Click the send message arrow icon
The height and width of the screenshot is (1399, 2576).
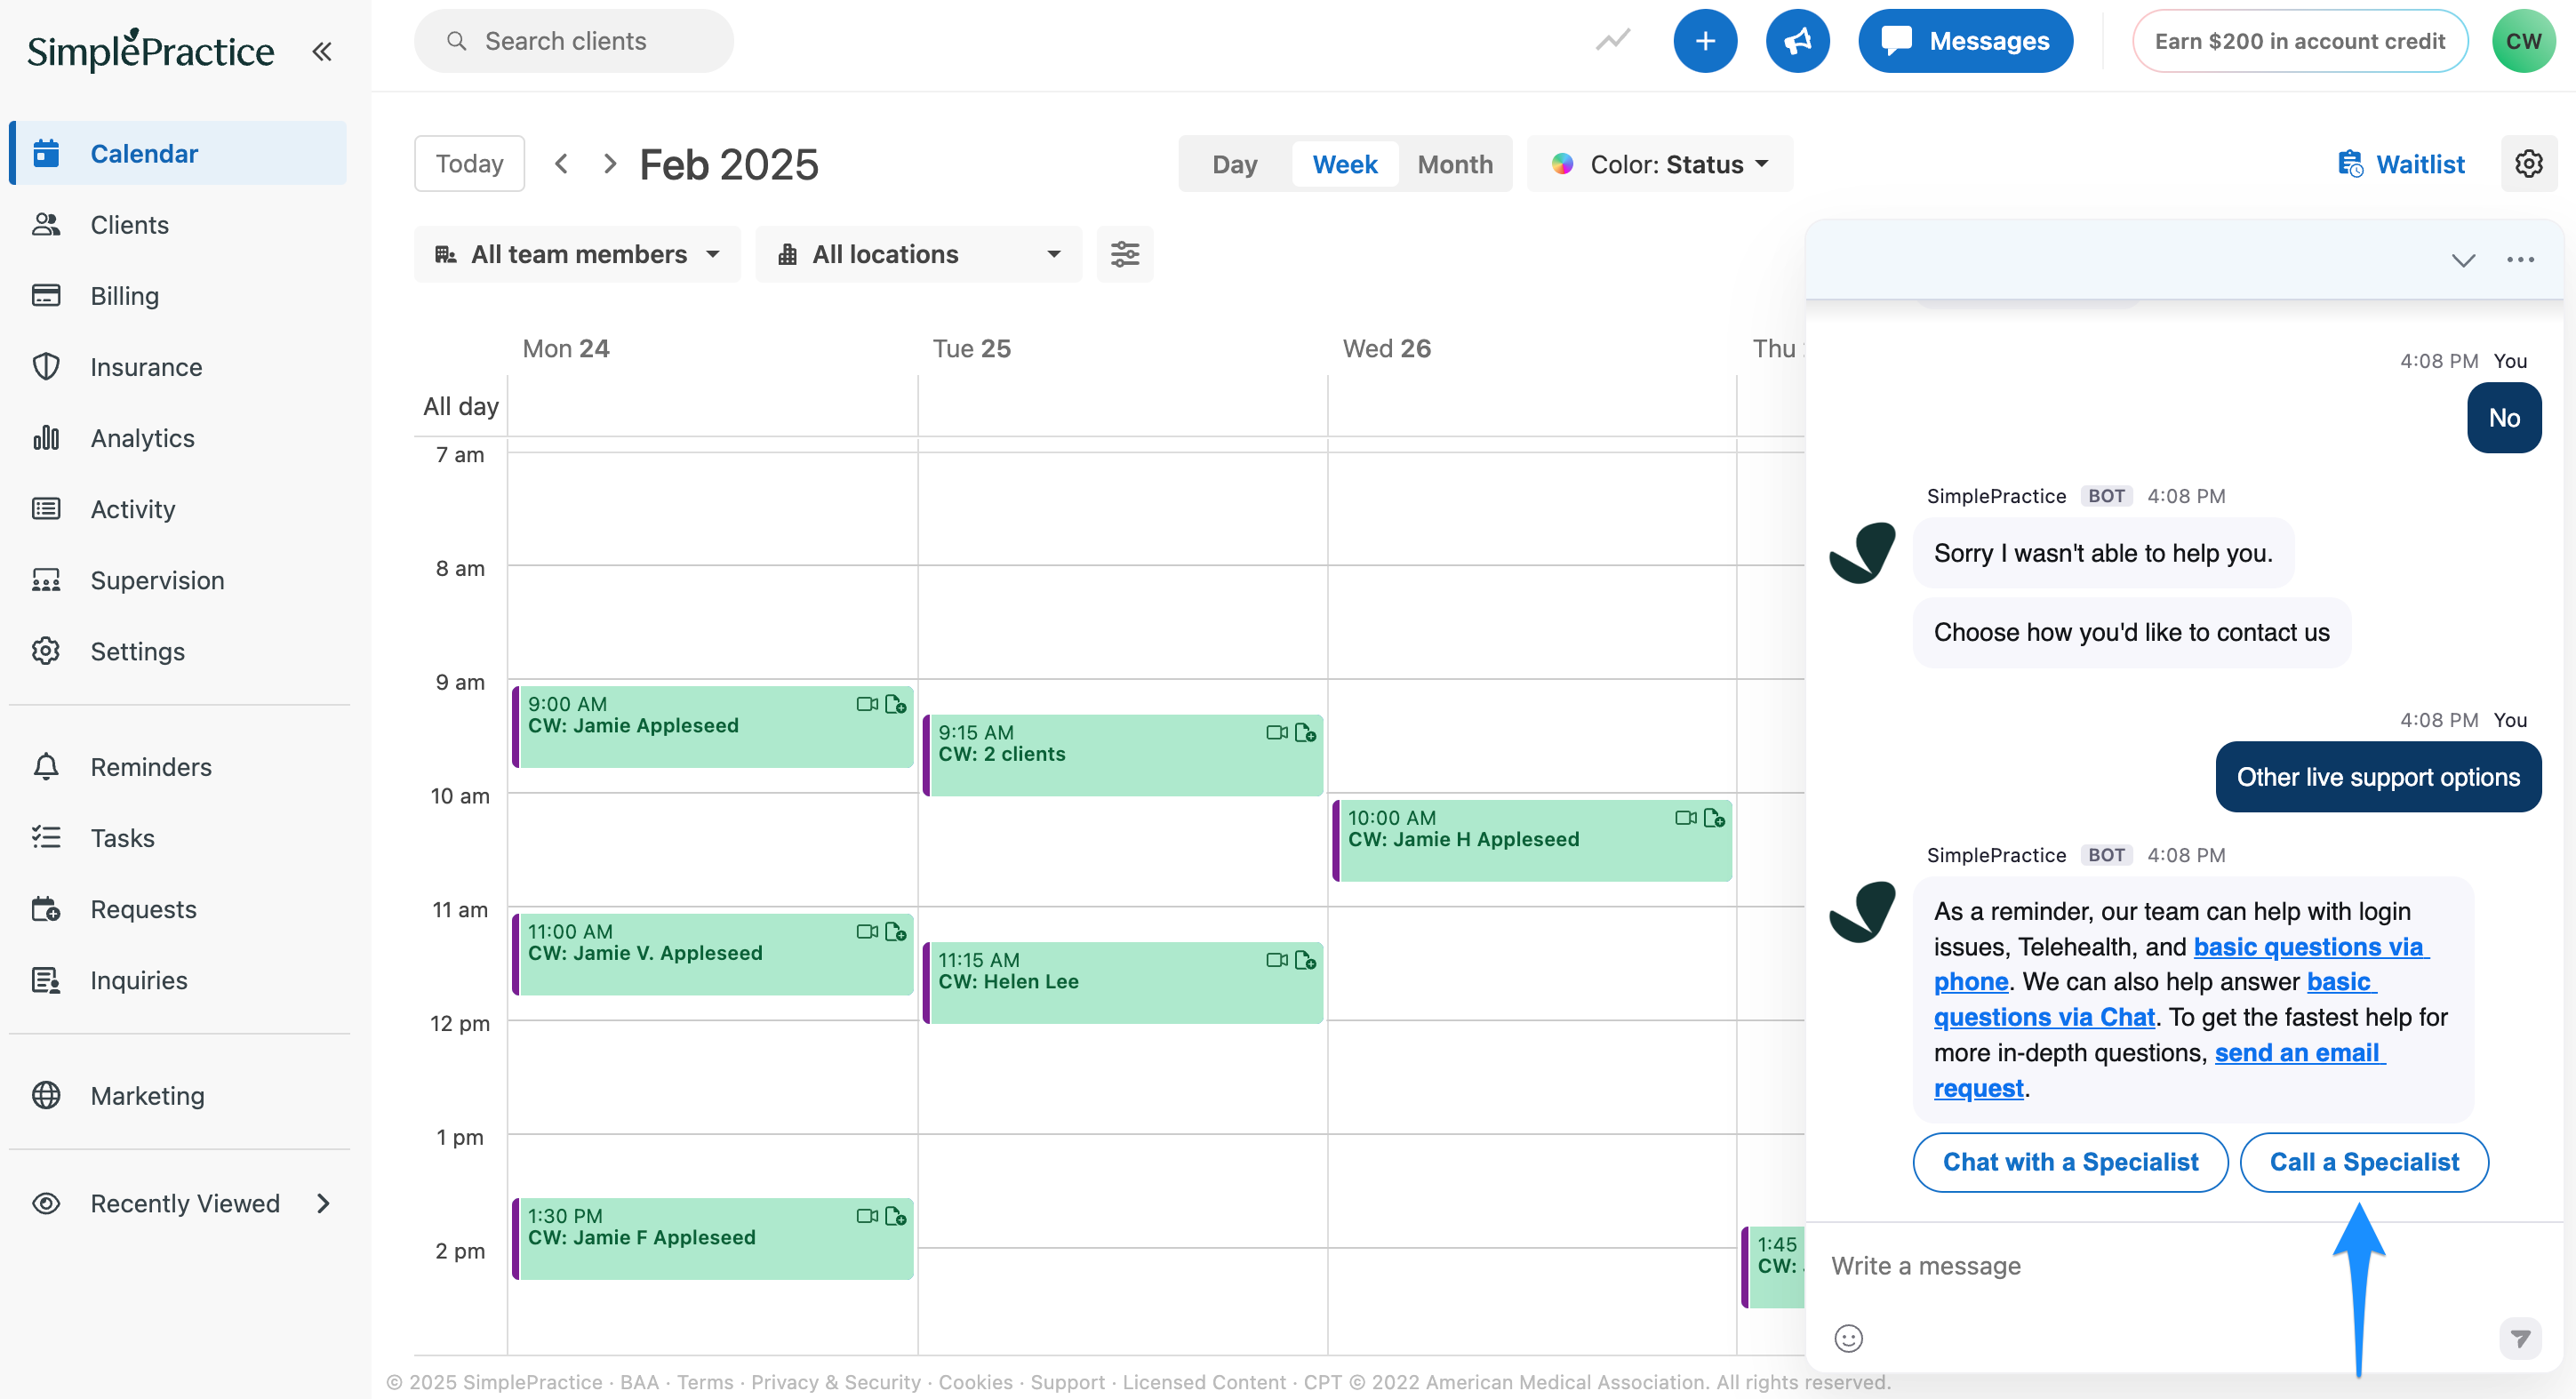[x=2520, y=1338]
